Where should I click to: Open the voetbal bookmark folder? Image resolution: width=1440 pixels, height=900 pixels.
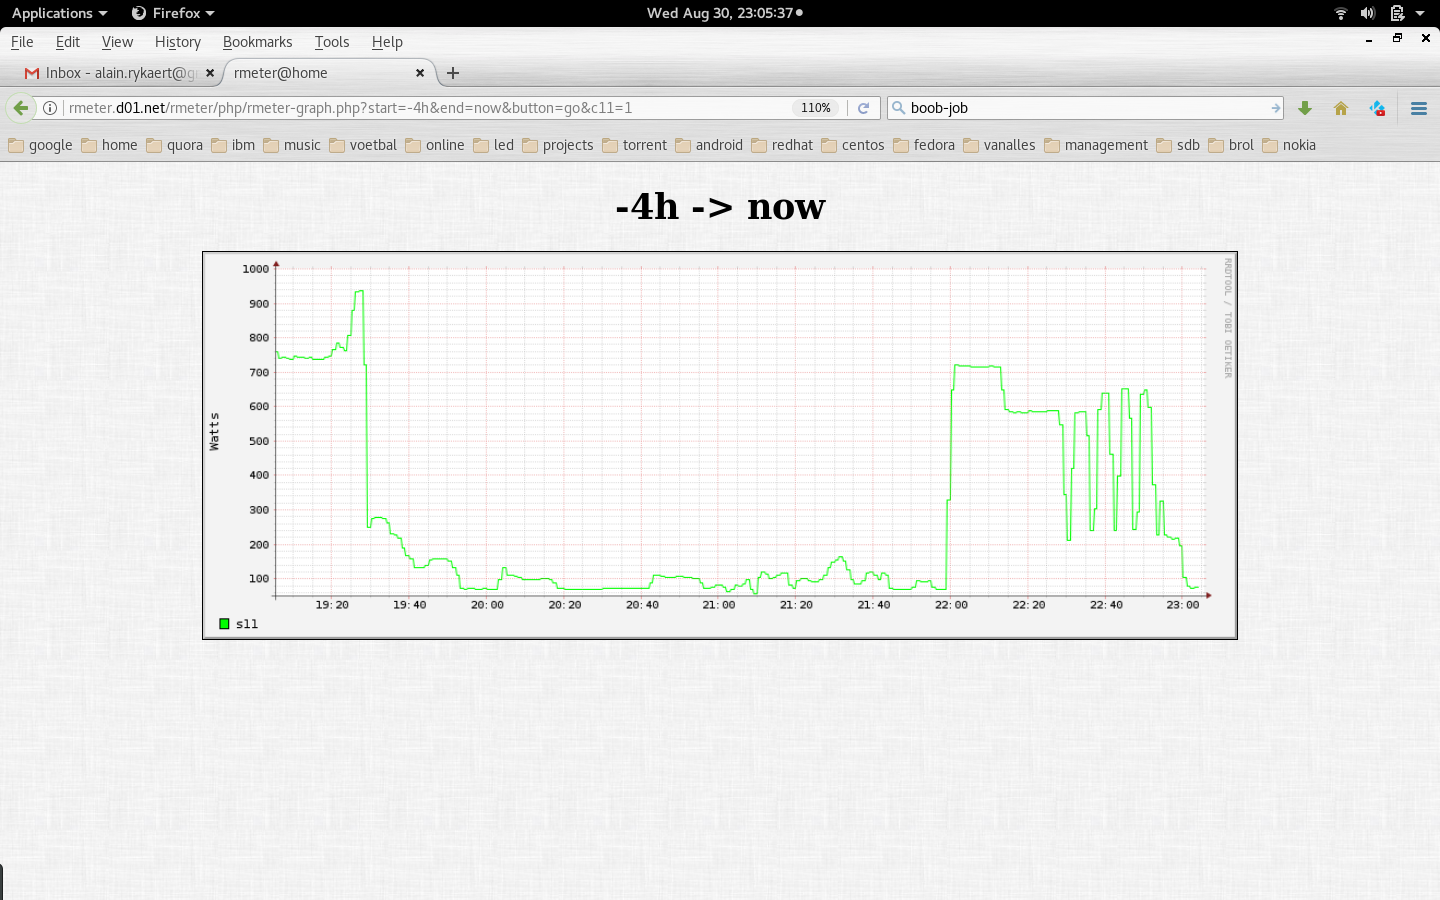tap(363, 145)
